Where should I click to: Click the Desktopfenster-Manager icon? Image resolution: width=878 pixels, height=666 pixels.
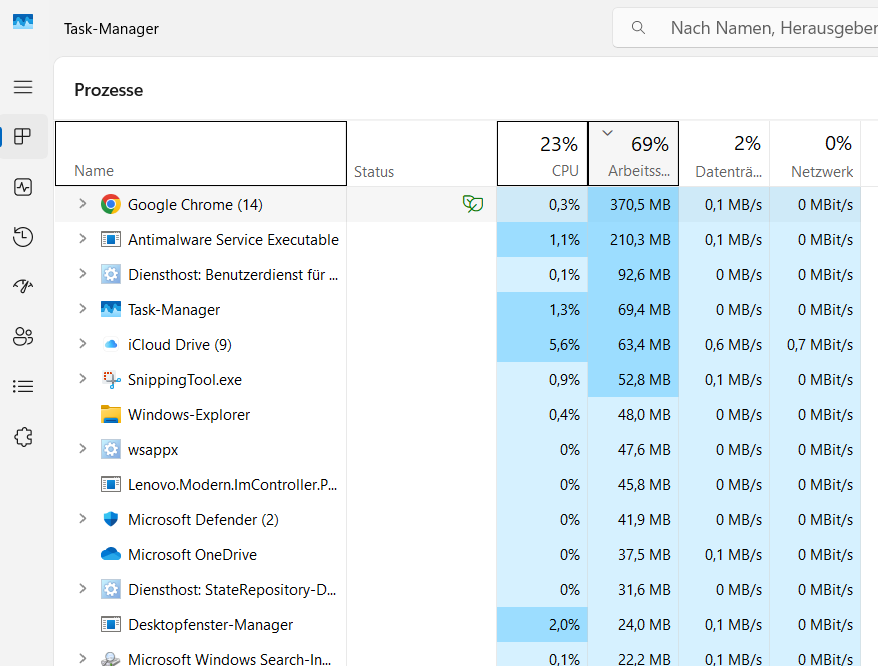[x=111, y=624]
